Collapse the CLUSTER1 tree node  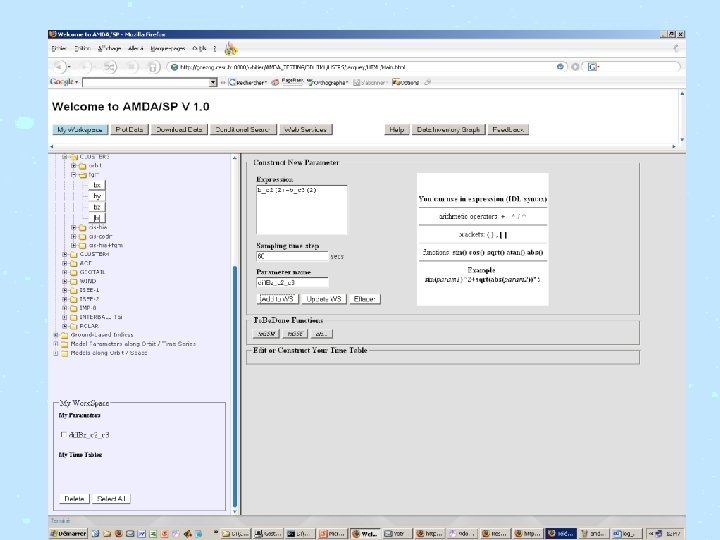pos(64,157)
